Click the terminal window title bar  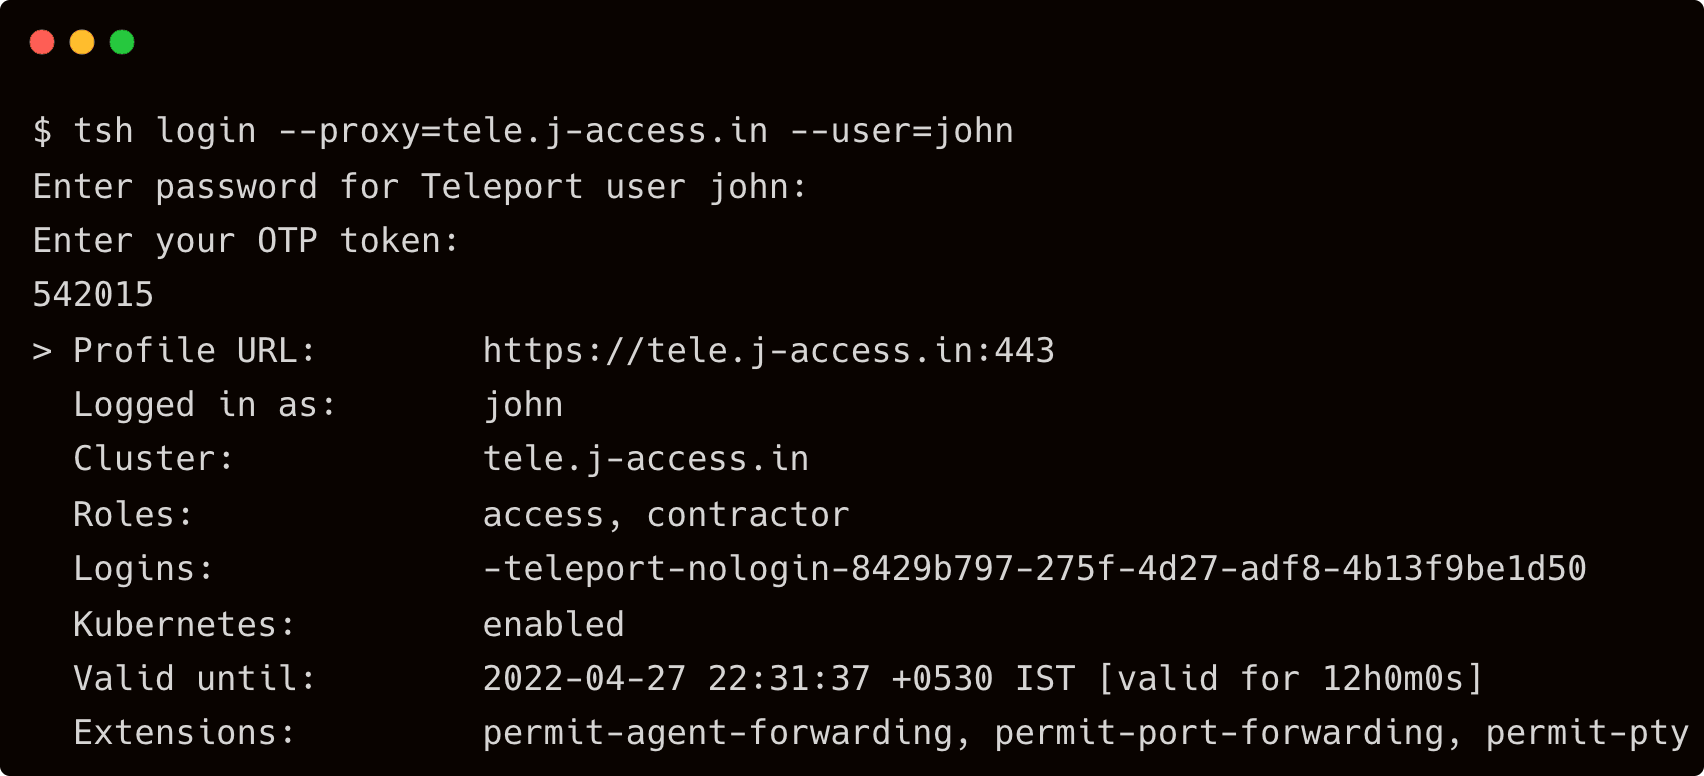point(850,42)
